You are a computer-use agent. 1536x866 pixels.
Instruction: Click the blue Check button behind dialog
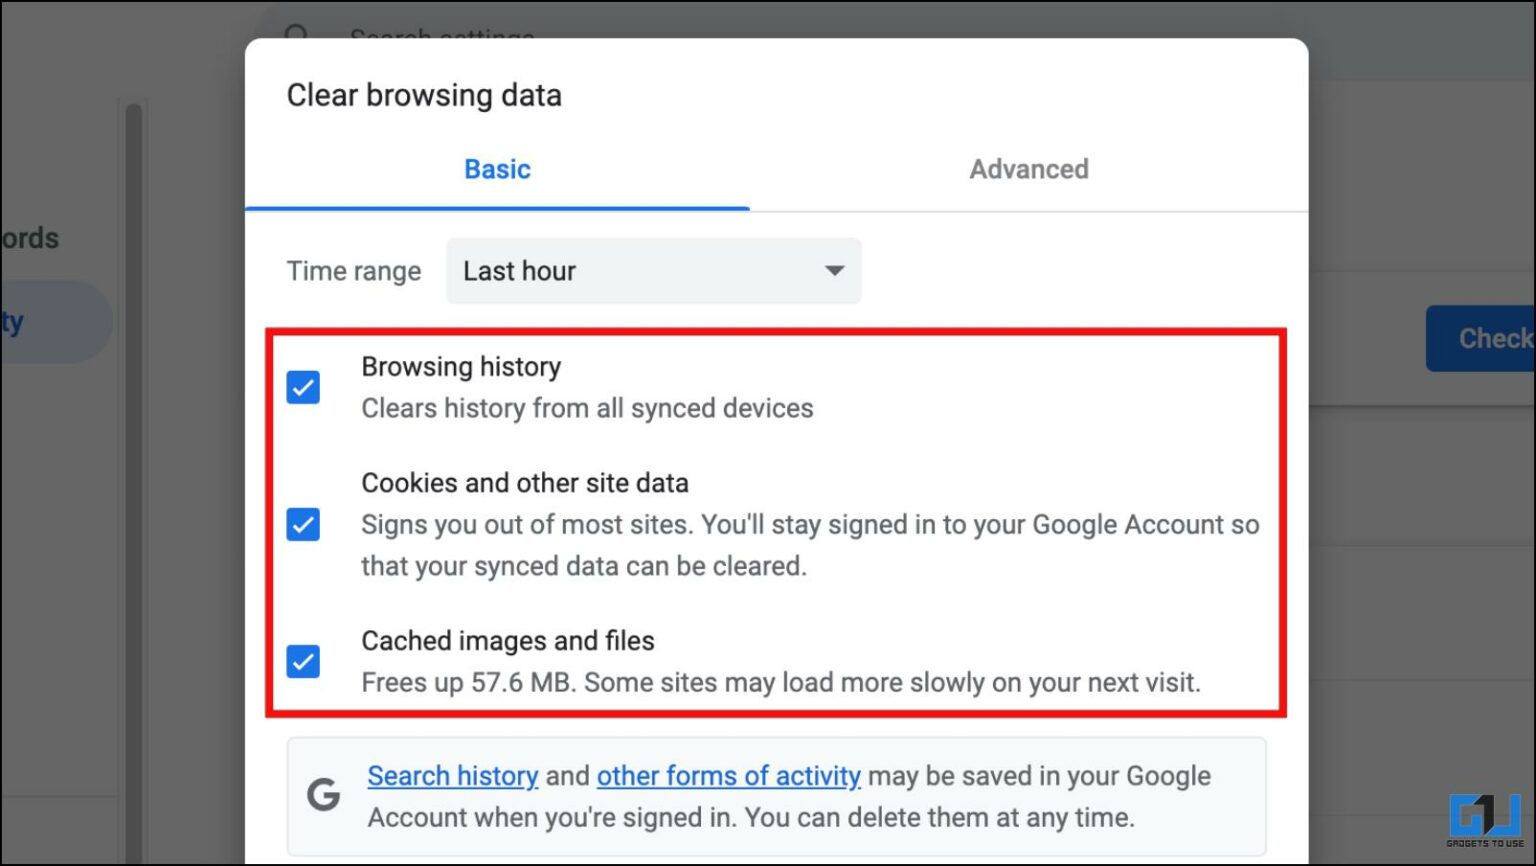click(1481, 339)
